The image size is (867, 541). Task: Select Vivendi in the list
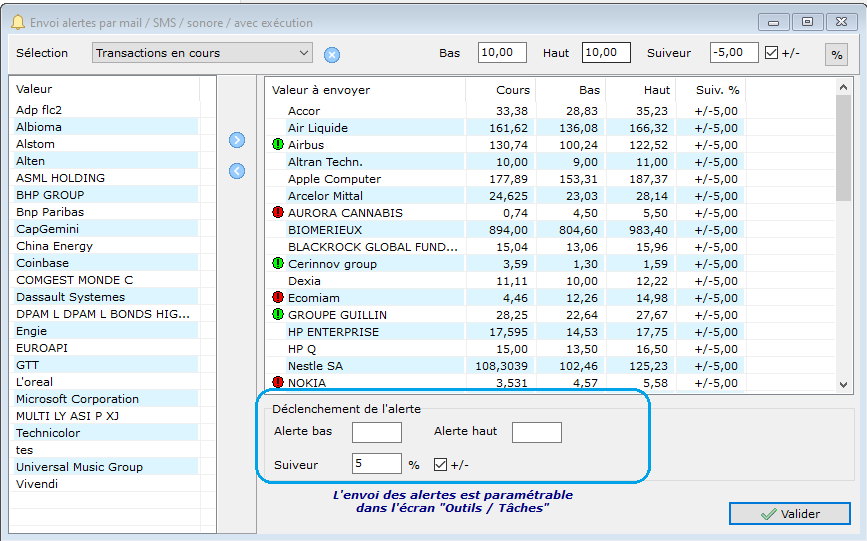104,484
